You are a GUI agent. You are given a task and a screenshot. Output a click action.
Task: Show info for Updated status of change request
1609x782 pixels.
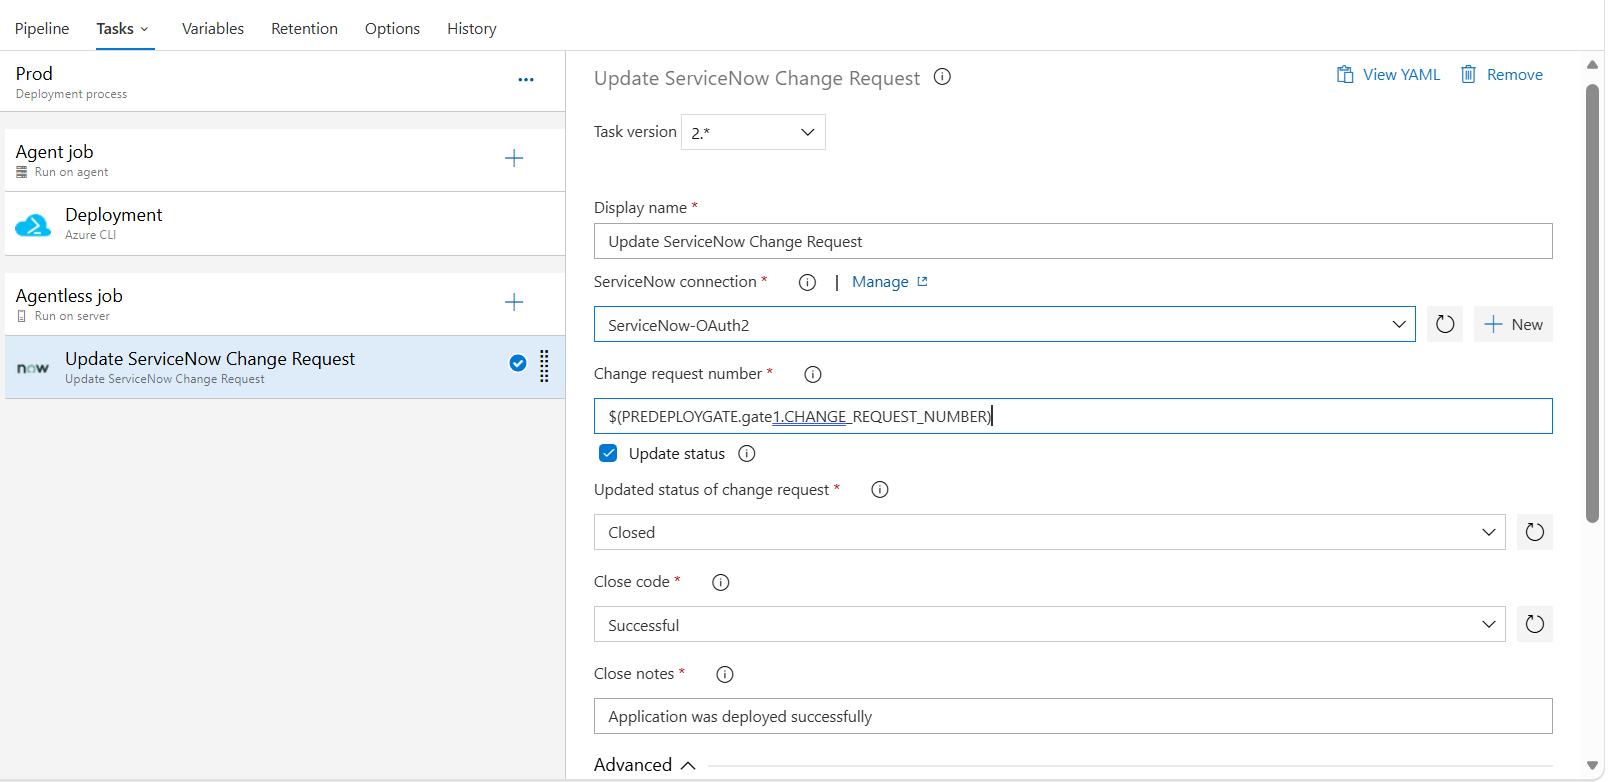pos(880,490)
